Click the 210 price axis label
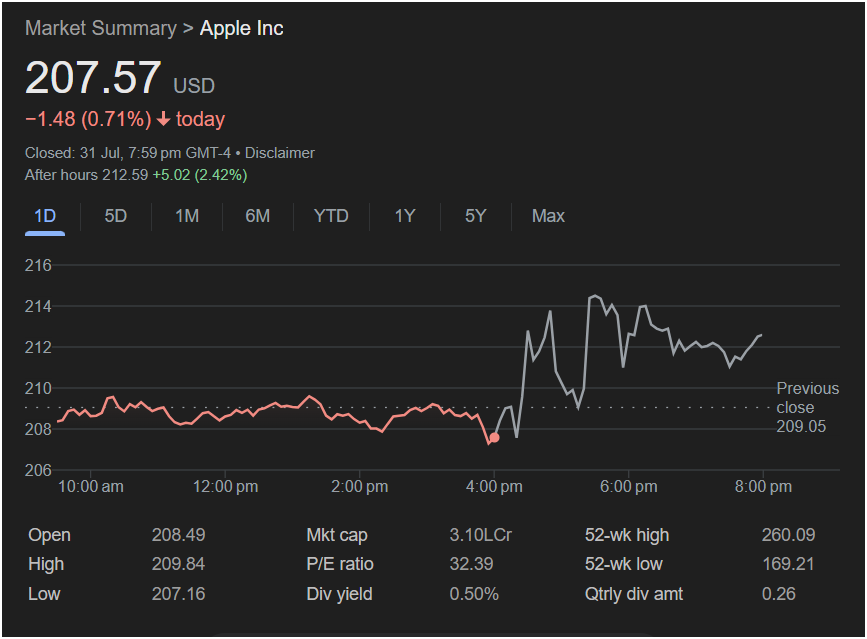 pyautogui.click(x=38, y=388)
